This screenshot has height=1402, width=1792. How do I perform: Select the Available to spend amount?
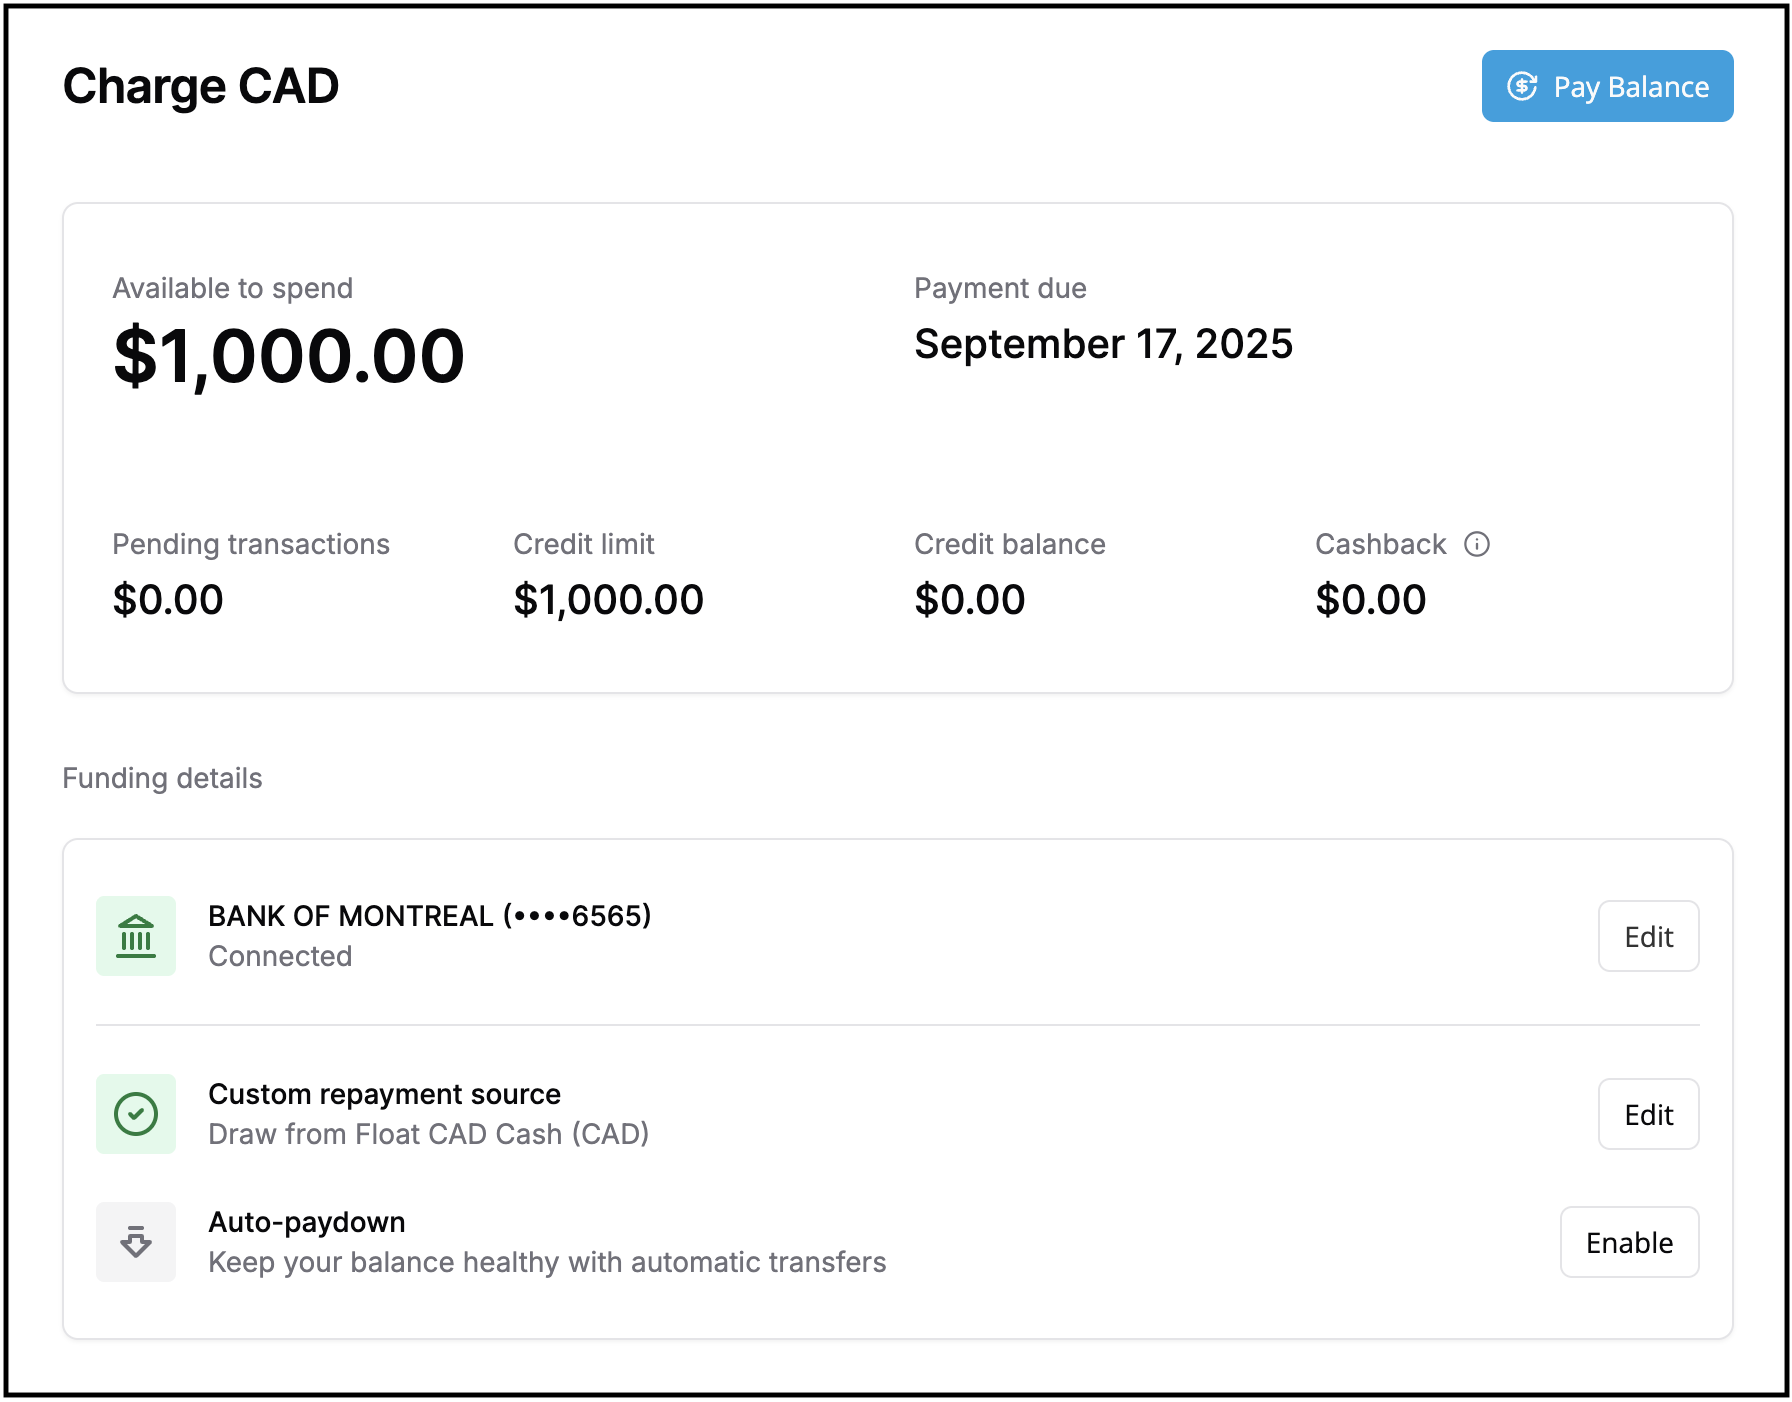point(289,356)
